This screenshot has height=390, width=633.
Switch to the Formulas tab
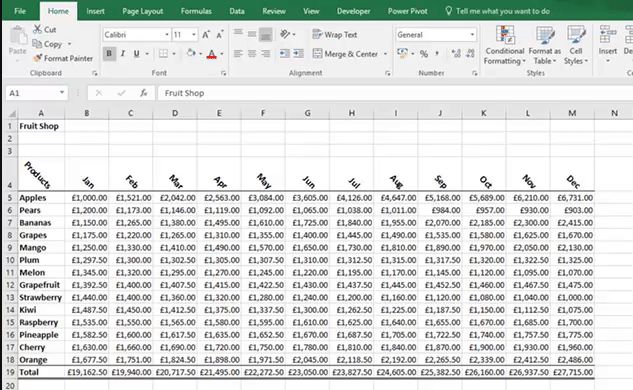coord(196,11)
